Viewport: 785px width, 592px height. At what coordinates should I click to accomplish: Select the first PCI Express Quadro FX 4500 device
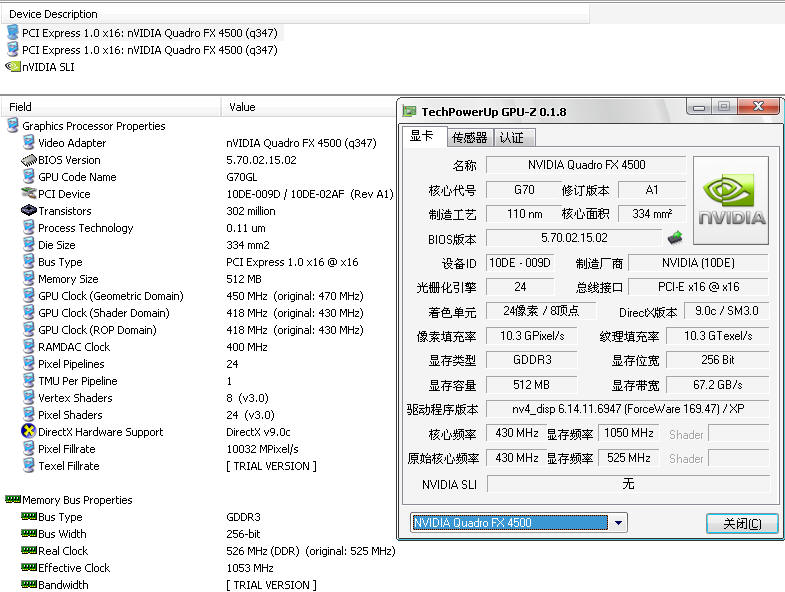coord(150,33)
